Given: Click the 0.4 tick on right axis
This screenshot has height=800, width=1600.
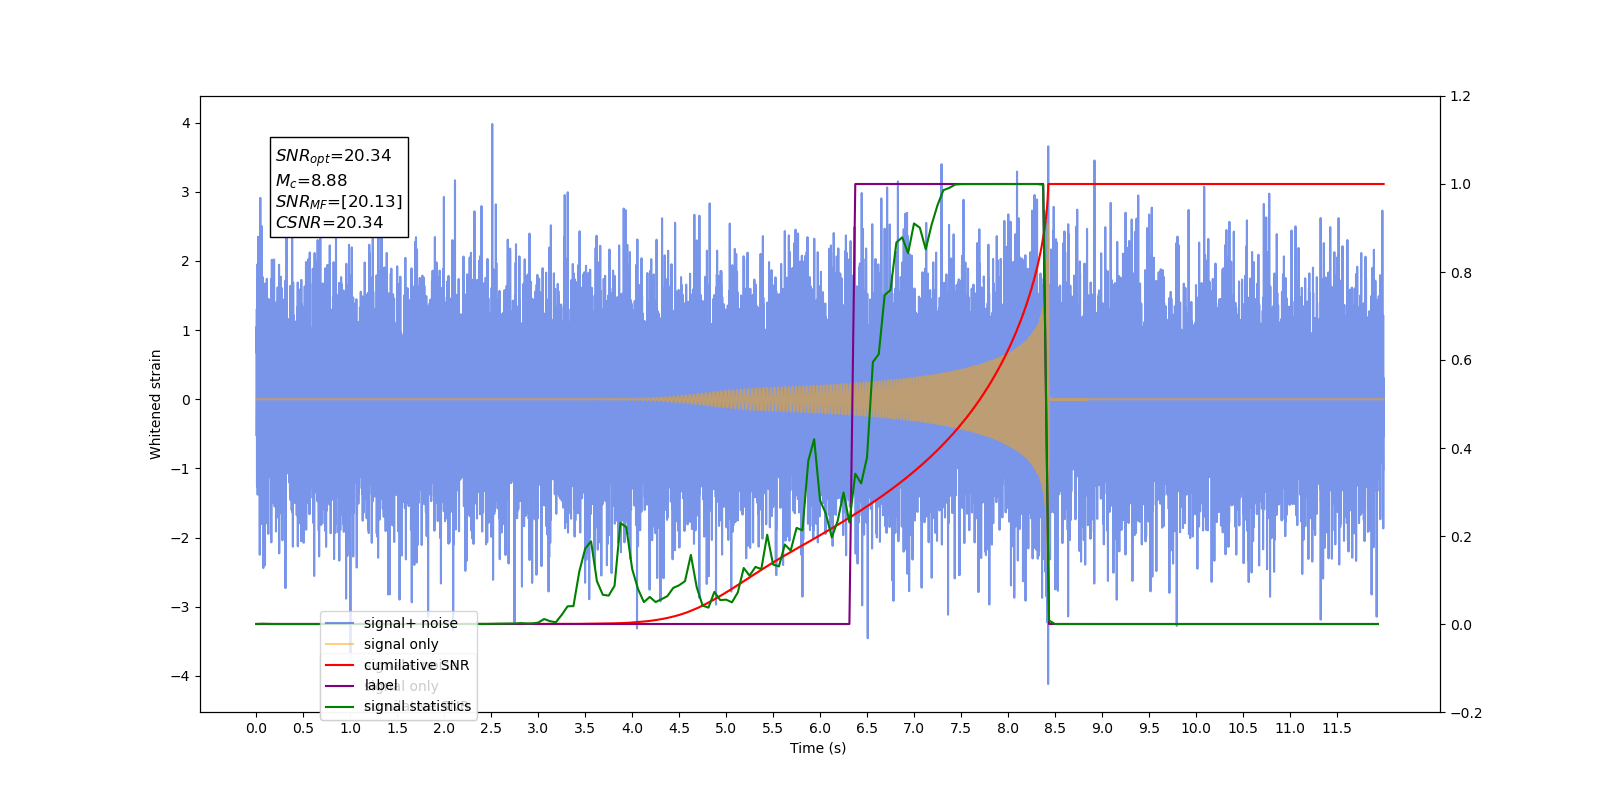Looking at the screenshot, I should [x=1460, y=448].
